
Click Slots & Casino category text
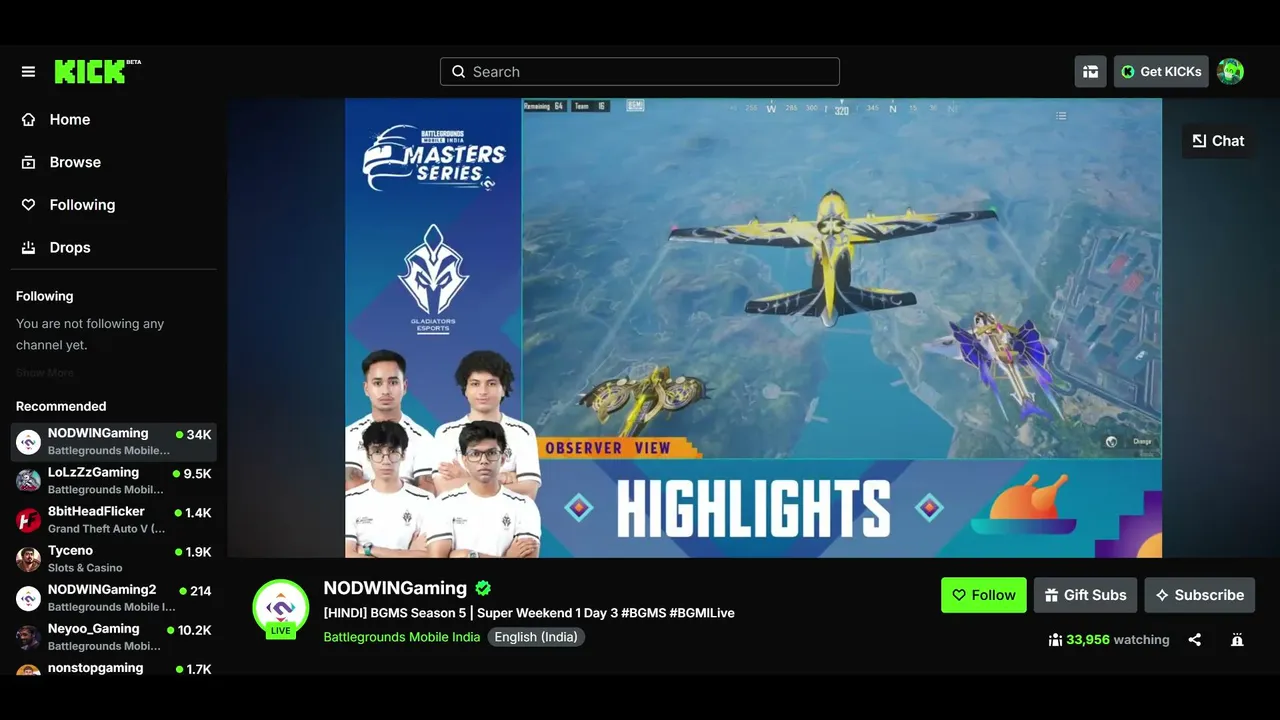point(85,568)
